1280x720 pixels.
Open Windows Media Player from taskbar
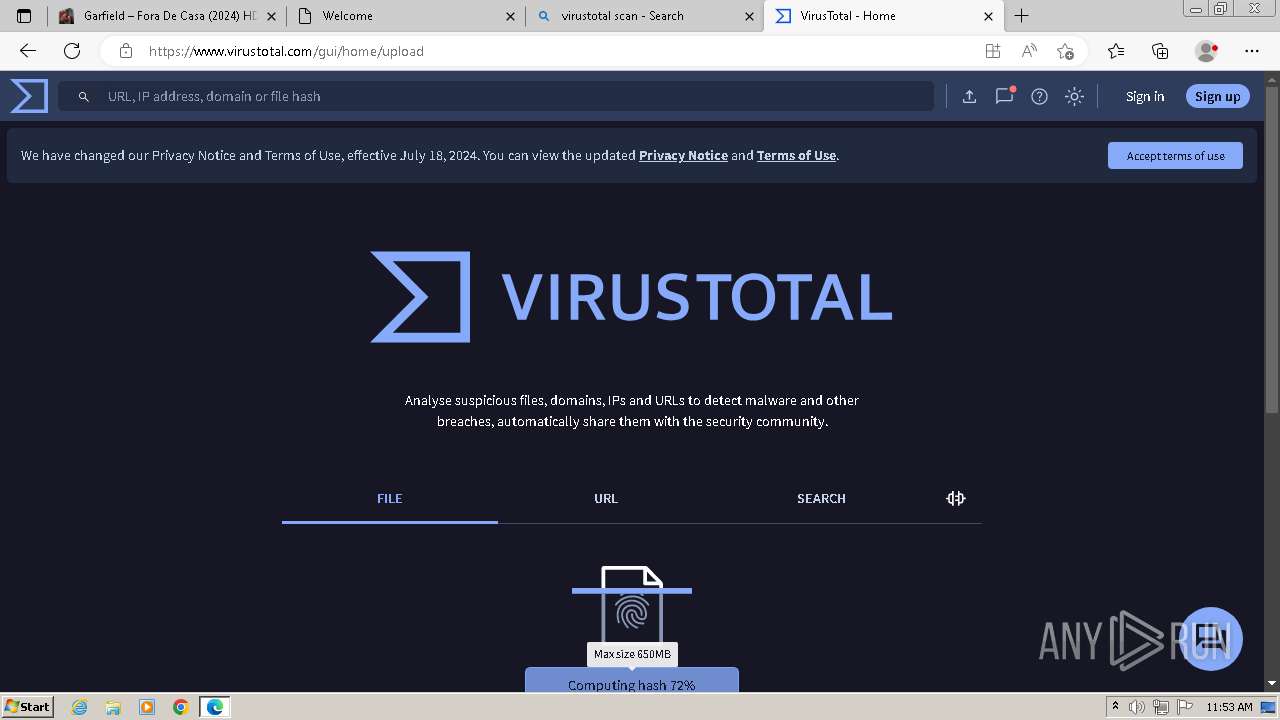[147, 707]
